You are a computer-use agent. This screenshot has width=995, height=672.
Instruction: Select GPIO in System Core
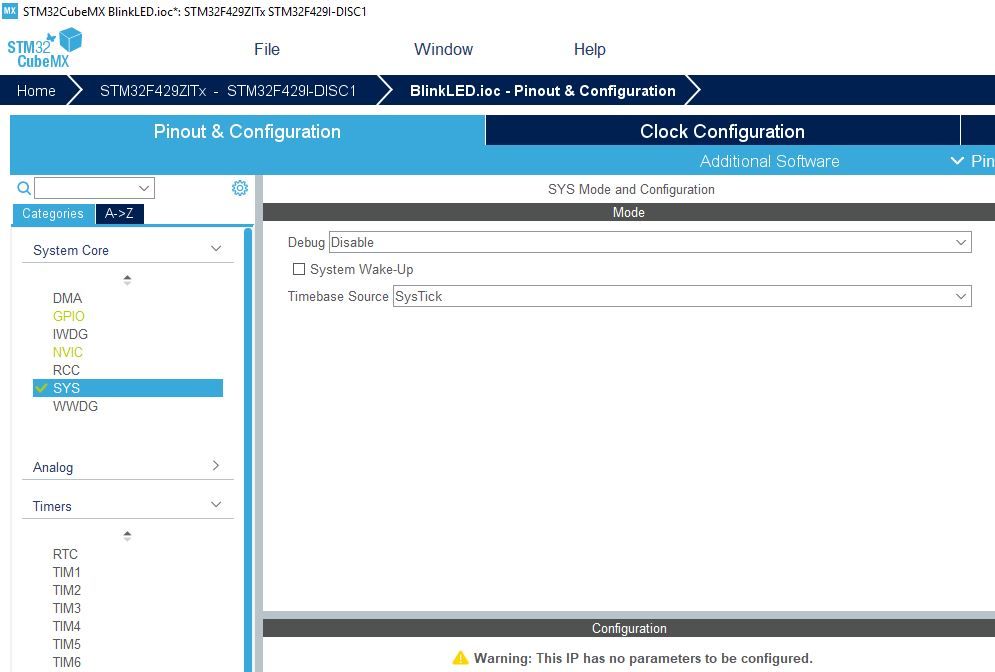point(69,316)
